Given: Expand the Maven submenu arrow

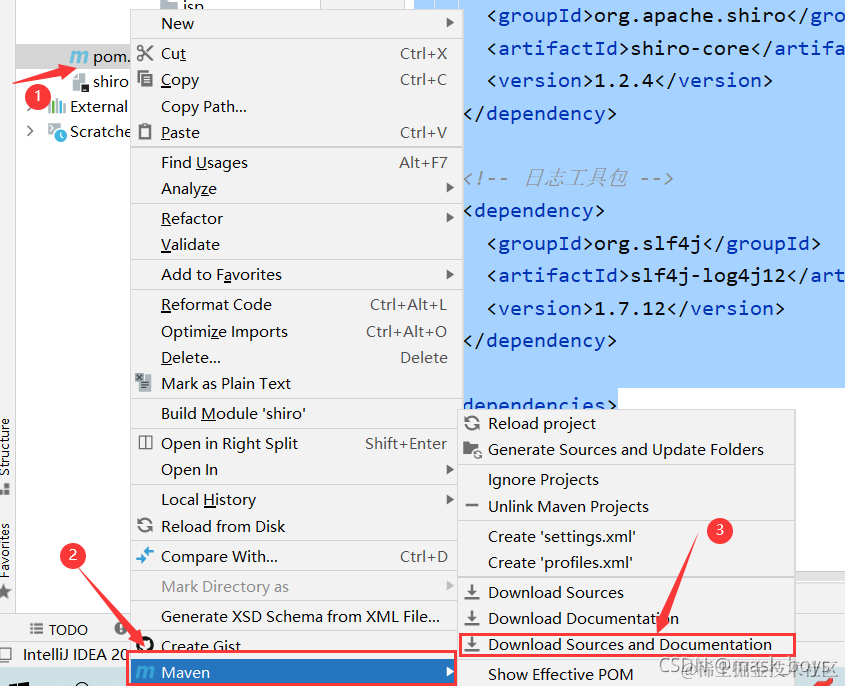Looking at the screenshot, I should click(x=450, y=672).
